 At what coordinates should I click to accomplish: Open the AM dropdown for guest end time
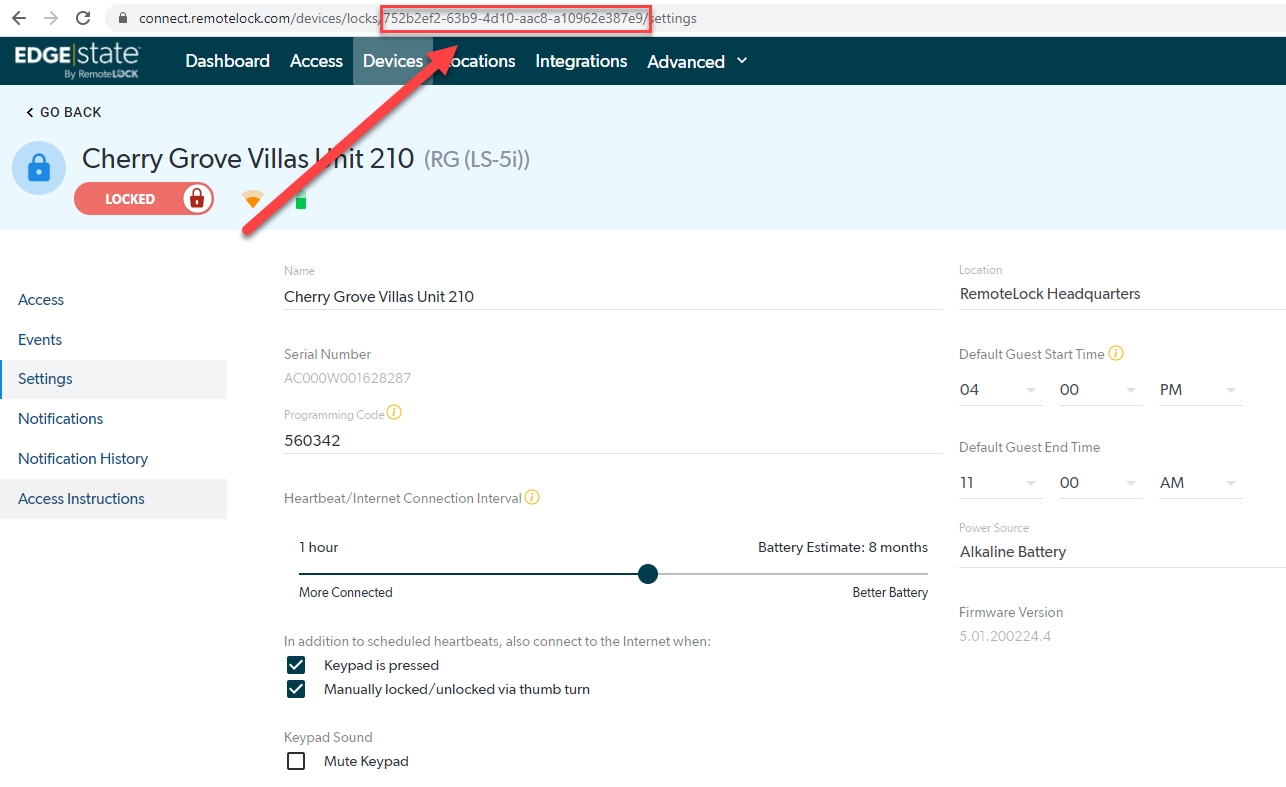coord(1200,482)
